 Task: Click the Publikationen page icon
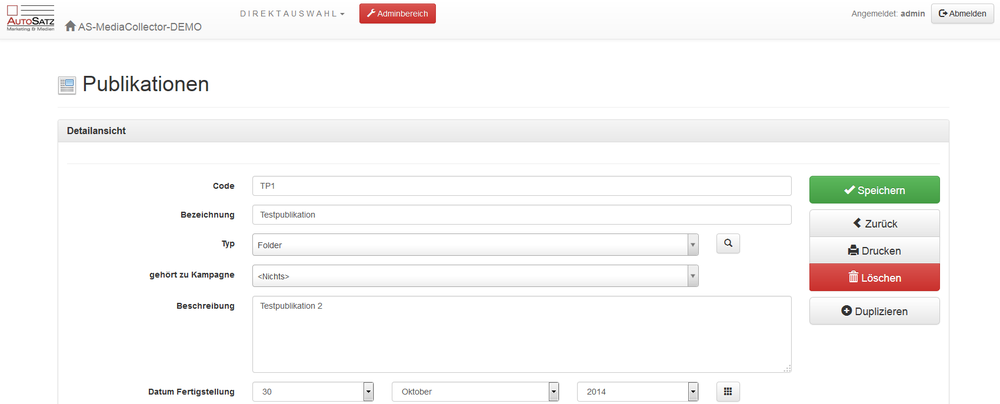(67, 85)
